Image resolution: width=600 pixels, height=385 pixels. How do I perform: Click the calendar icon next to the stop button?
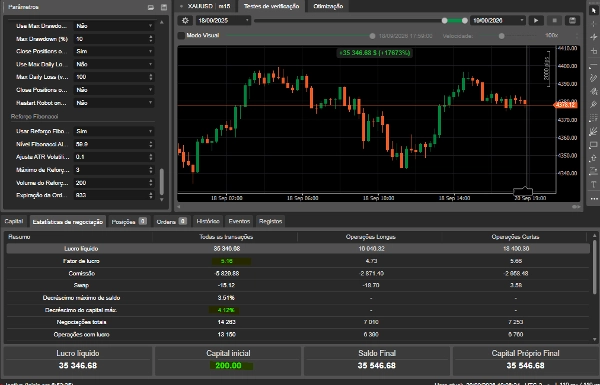572,20
